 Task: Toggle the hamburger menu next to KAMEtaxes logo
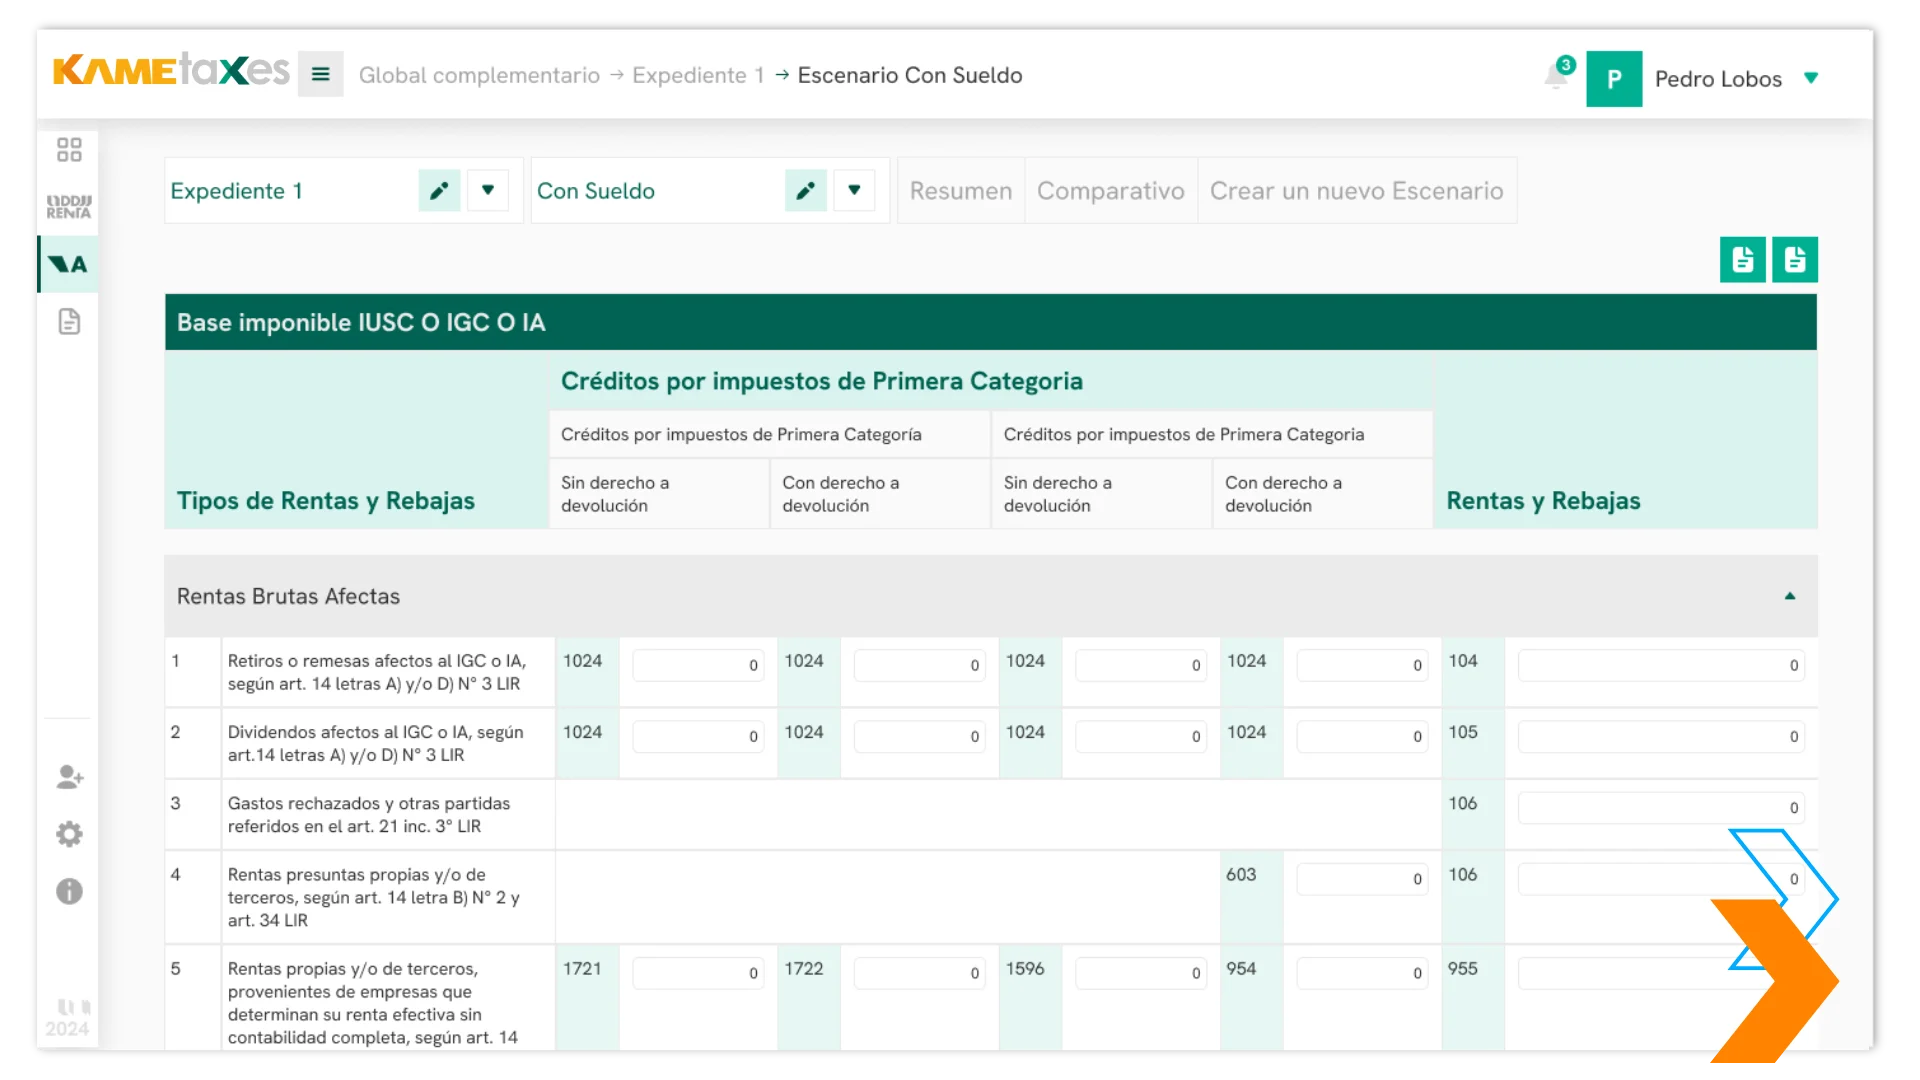click(320, 74)
